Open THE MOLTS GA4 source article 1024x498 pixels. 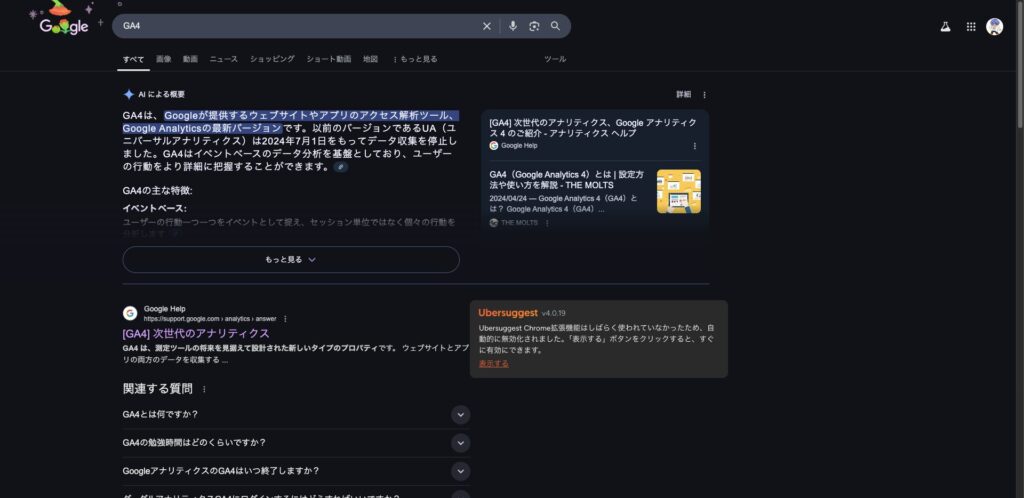pos(567,180)
